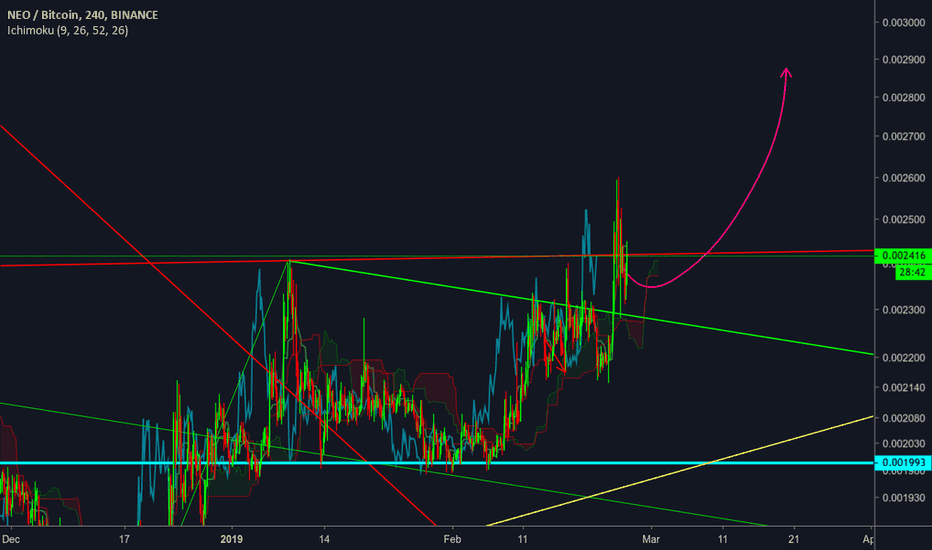Click the 11 date label after Mar

[722, 539]
